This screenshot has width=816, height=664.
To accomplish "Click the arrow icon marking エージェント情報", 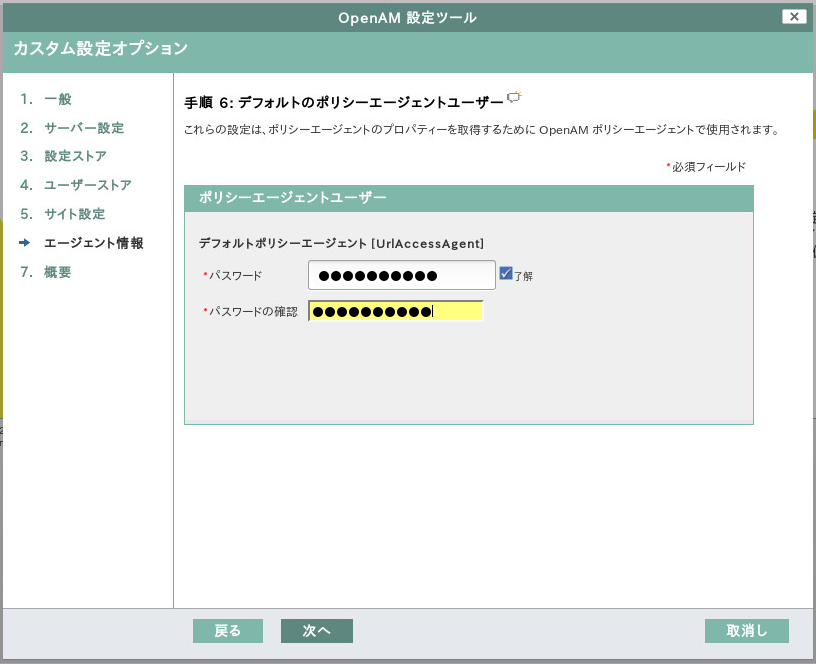I will (x=24, y=240).
